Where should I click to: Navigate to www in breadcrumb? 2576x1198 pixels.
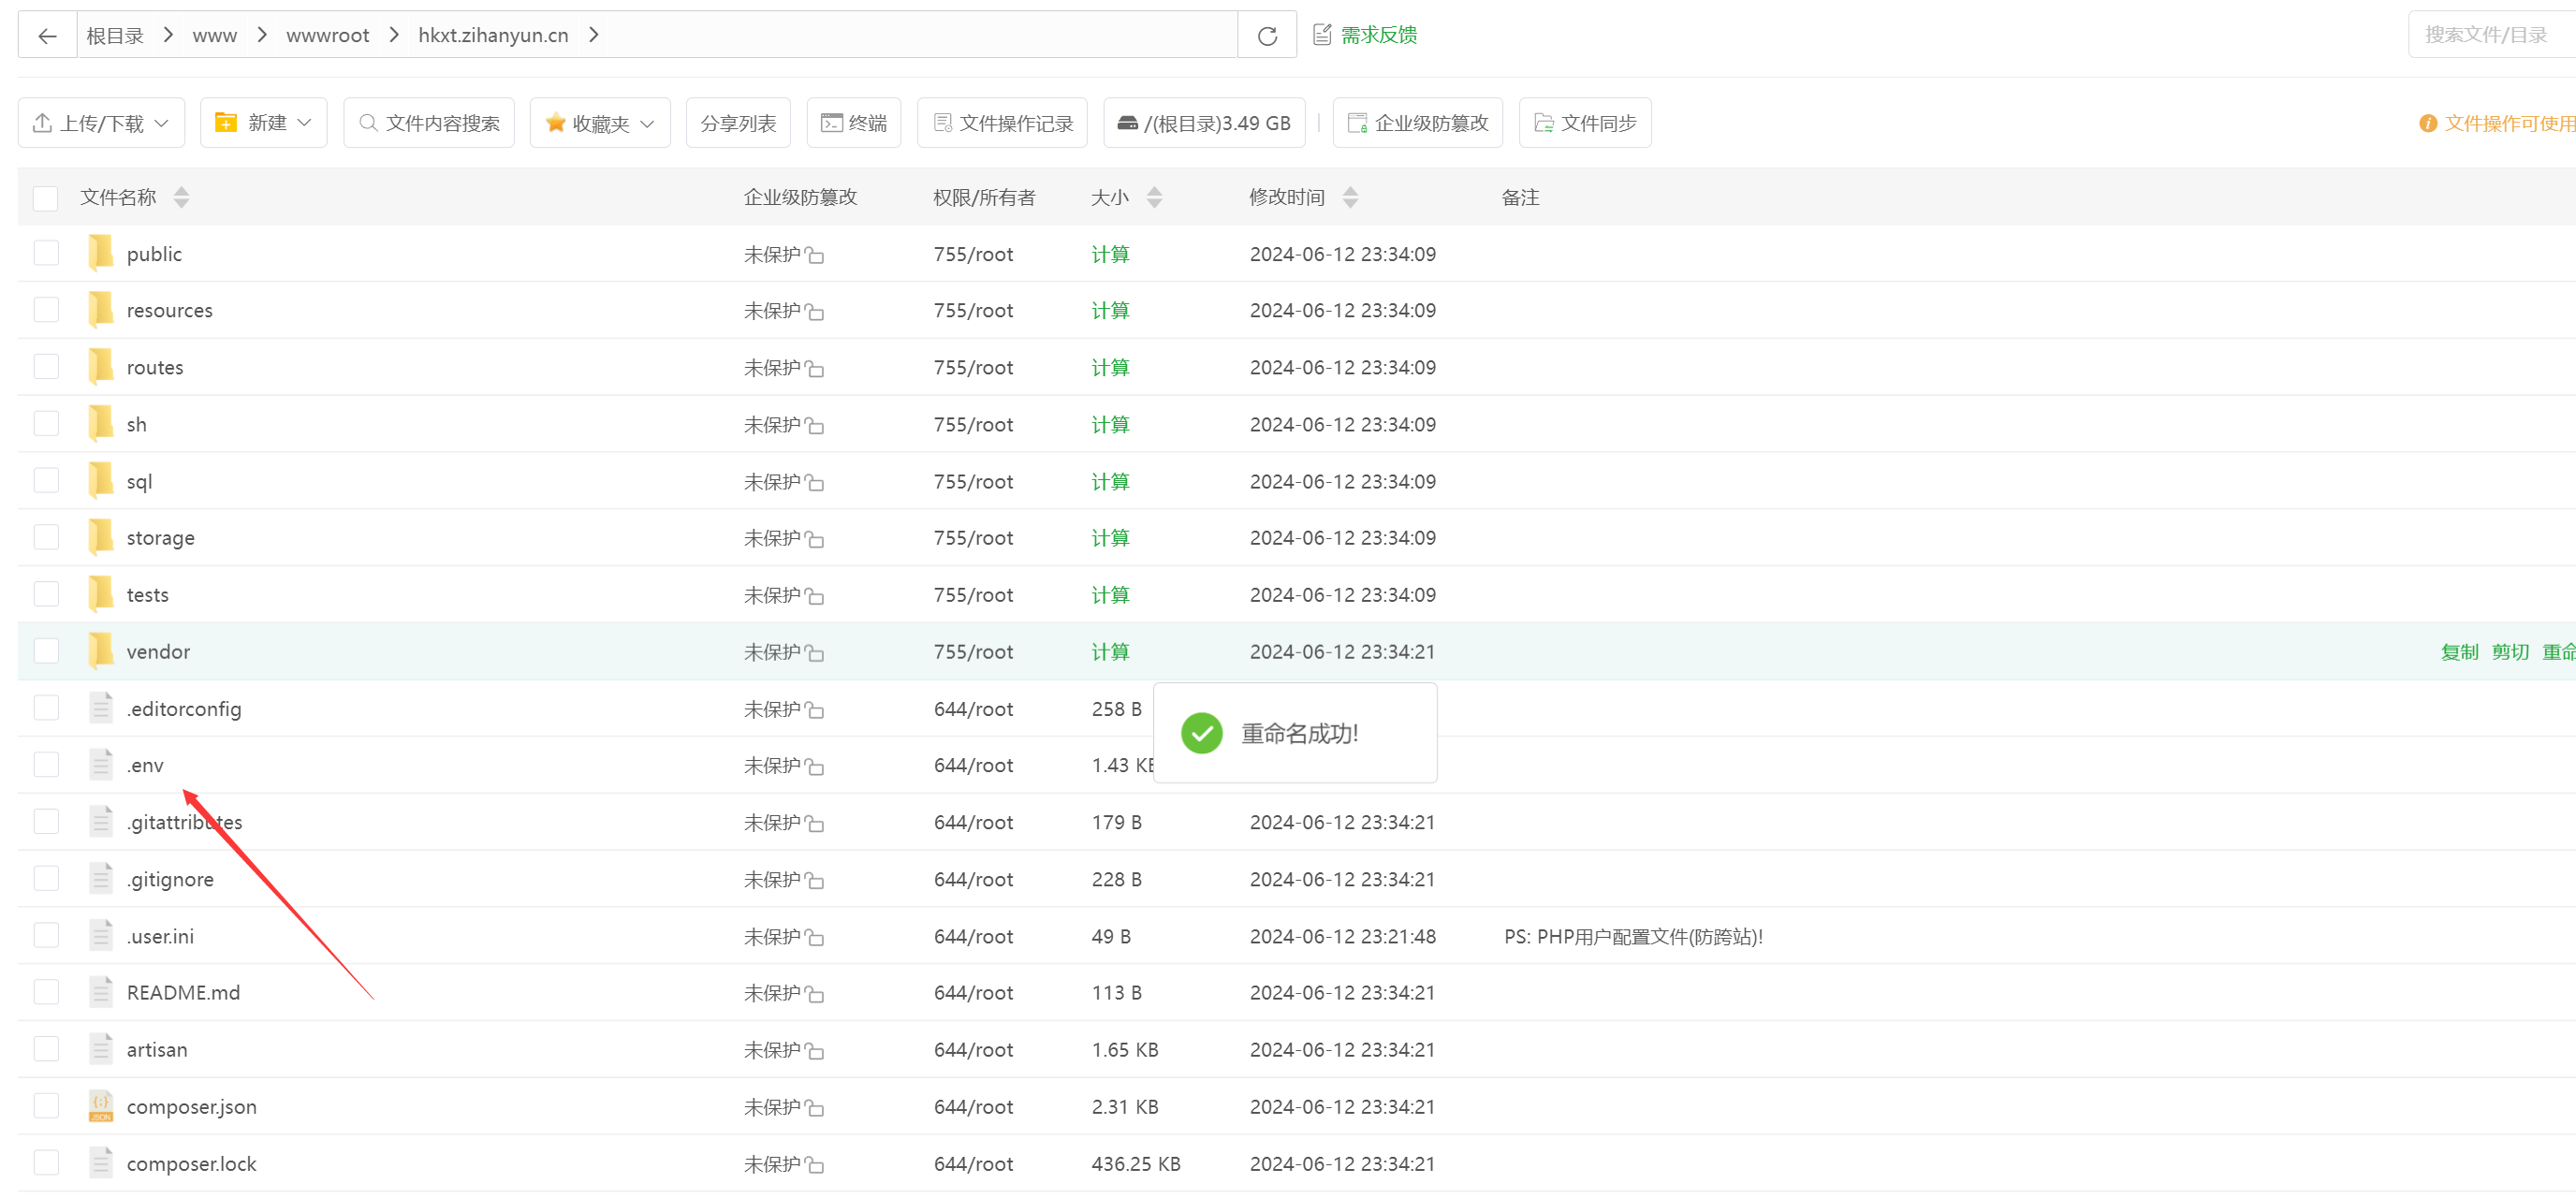click(x=215, y=36)
